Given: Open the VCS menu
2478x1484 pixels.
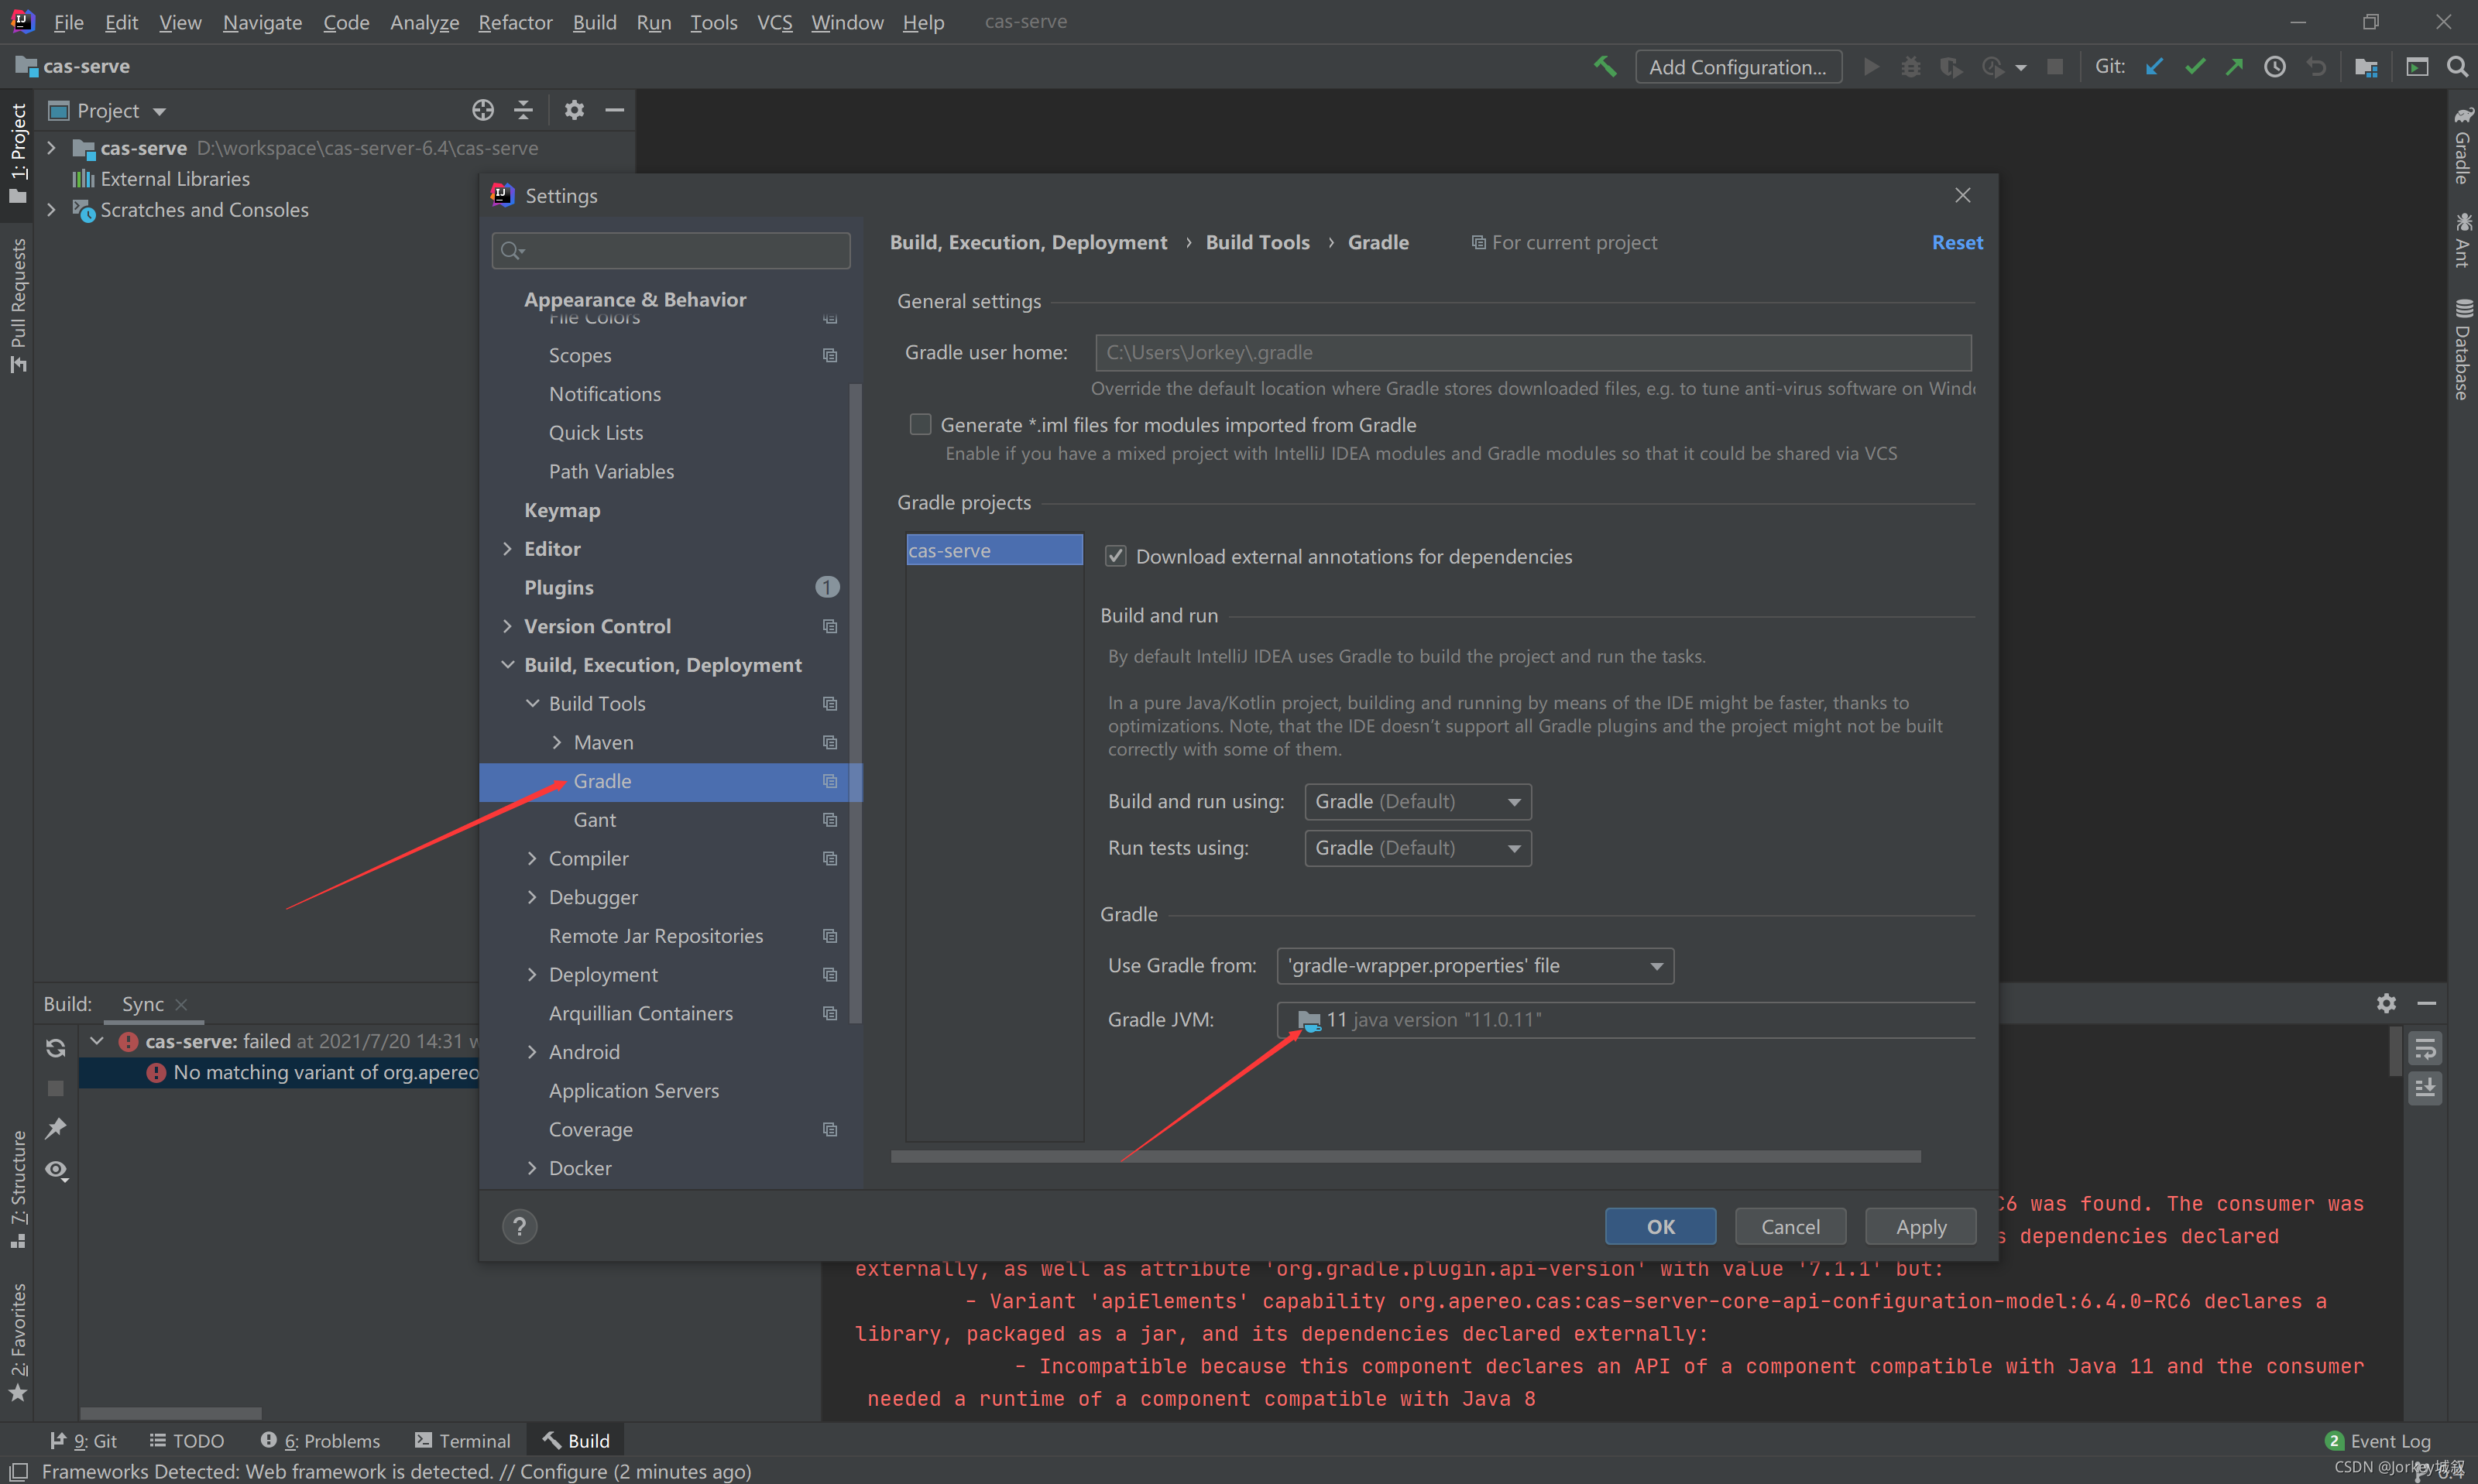Looking at the screenshot, I should [774, 22].
